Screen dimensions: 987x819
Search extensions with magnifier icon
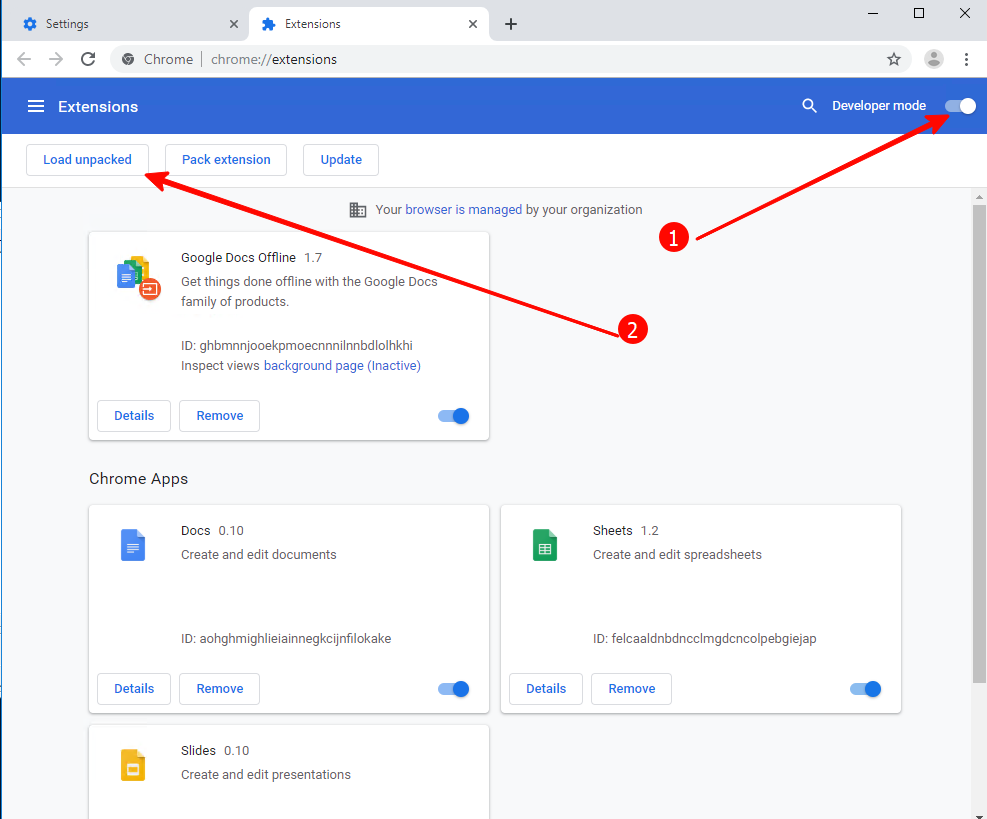click(809, 106)
